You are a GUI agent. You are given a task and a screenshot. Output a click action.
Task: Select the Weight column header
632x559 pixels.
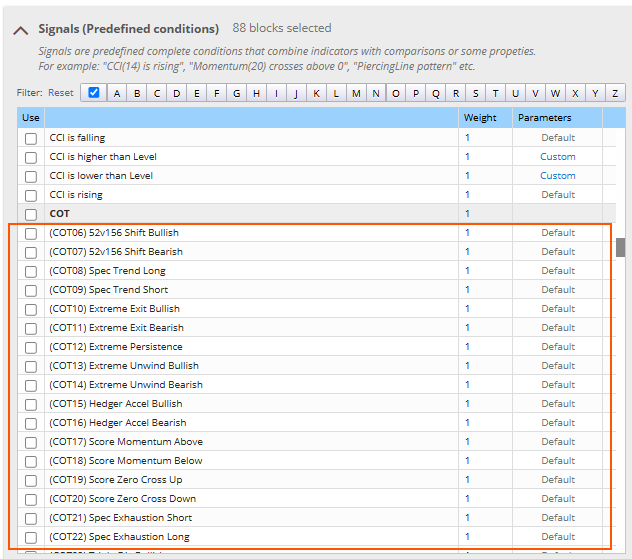click(x=480, y=118)
